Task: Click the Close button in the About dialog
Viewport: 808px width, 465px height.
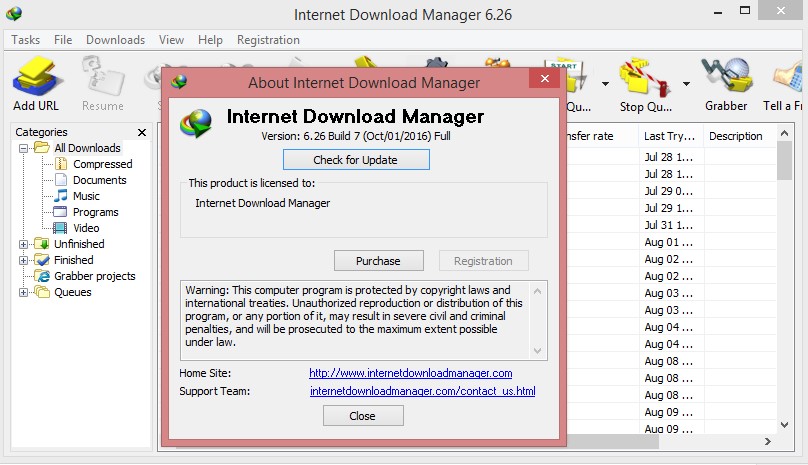Action: click(363, 416)
